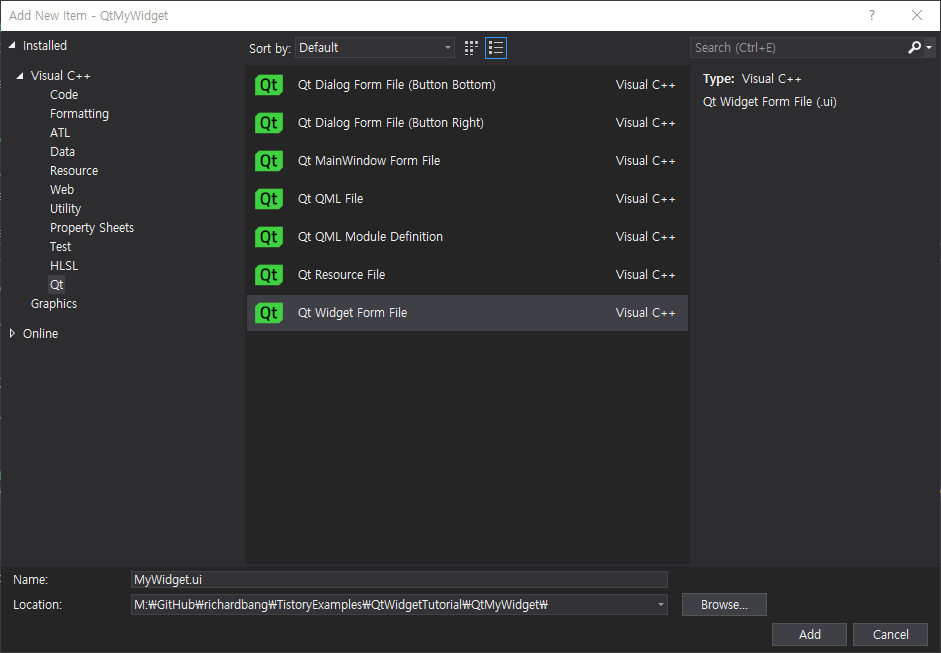Click the Add button

[x=809, y=634]
